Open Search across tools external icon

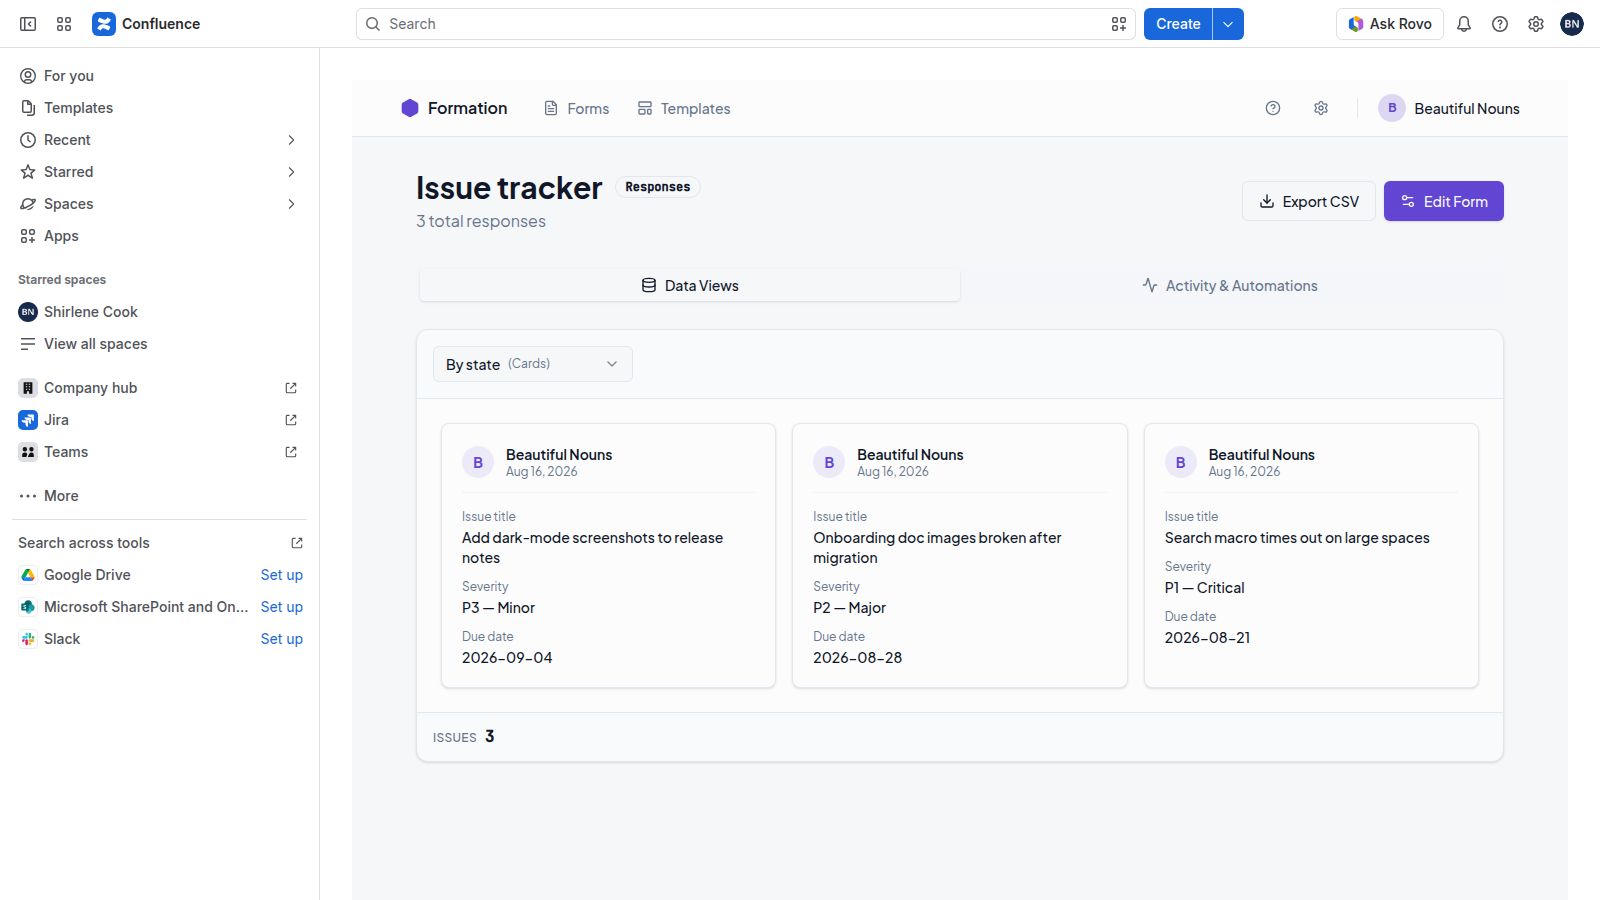pos(297,543)
